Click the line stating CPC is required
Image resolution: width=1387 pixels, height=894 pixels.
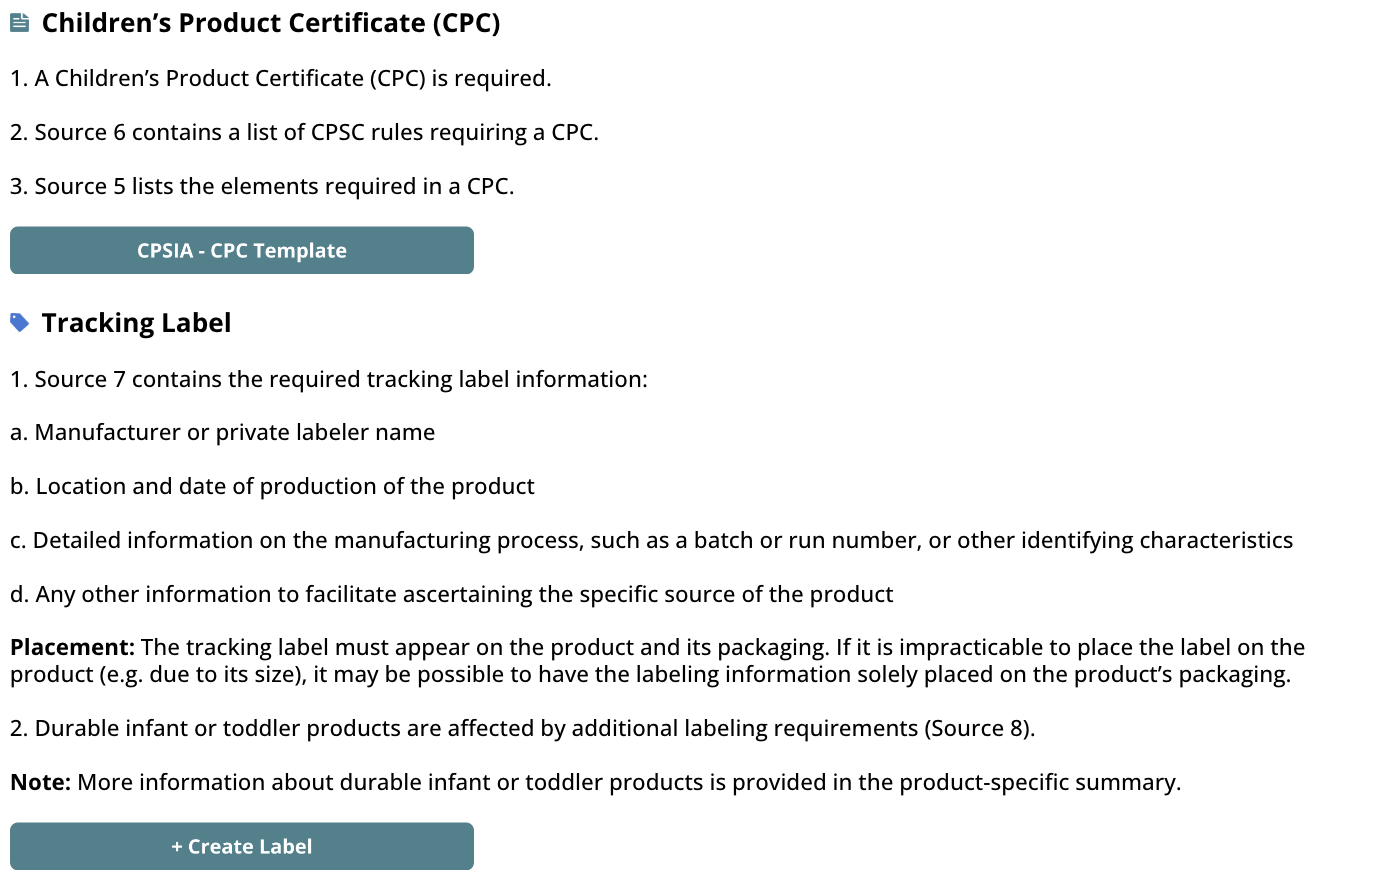point(281,78)
